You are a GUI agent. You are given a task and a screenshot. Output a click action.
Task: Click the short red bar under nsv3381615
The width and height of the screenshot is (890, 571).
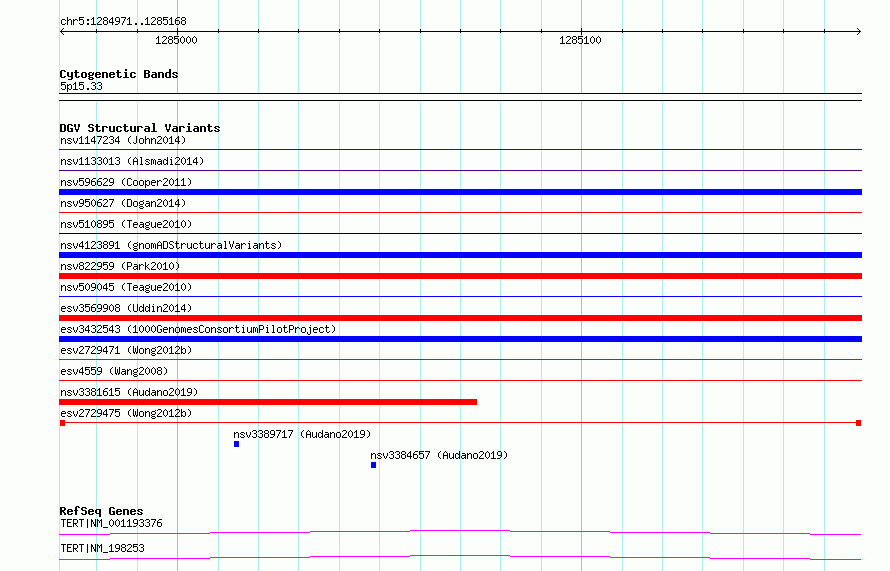(x=268, y=402)
